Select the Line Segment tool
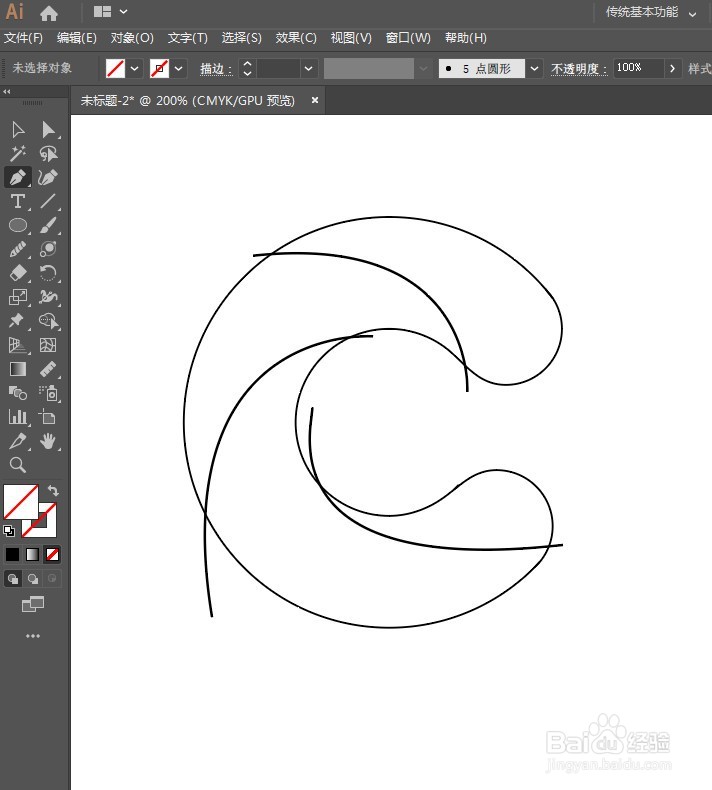The width and height of the screenshot is (712, 790). tap(48, 201)
